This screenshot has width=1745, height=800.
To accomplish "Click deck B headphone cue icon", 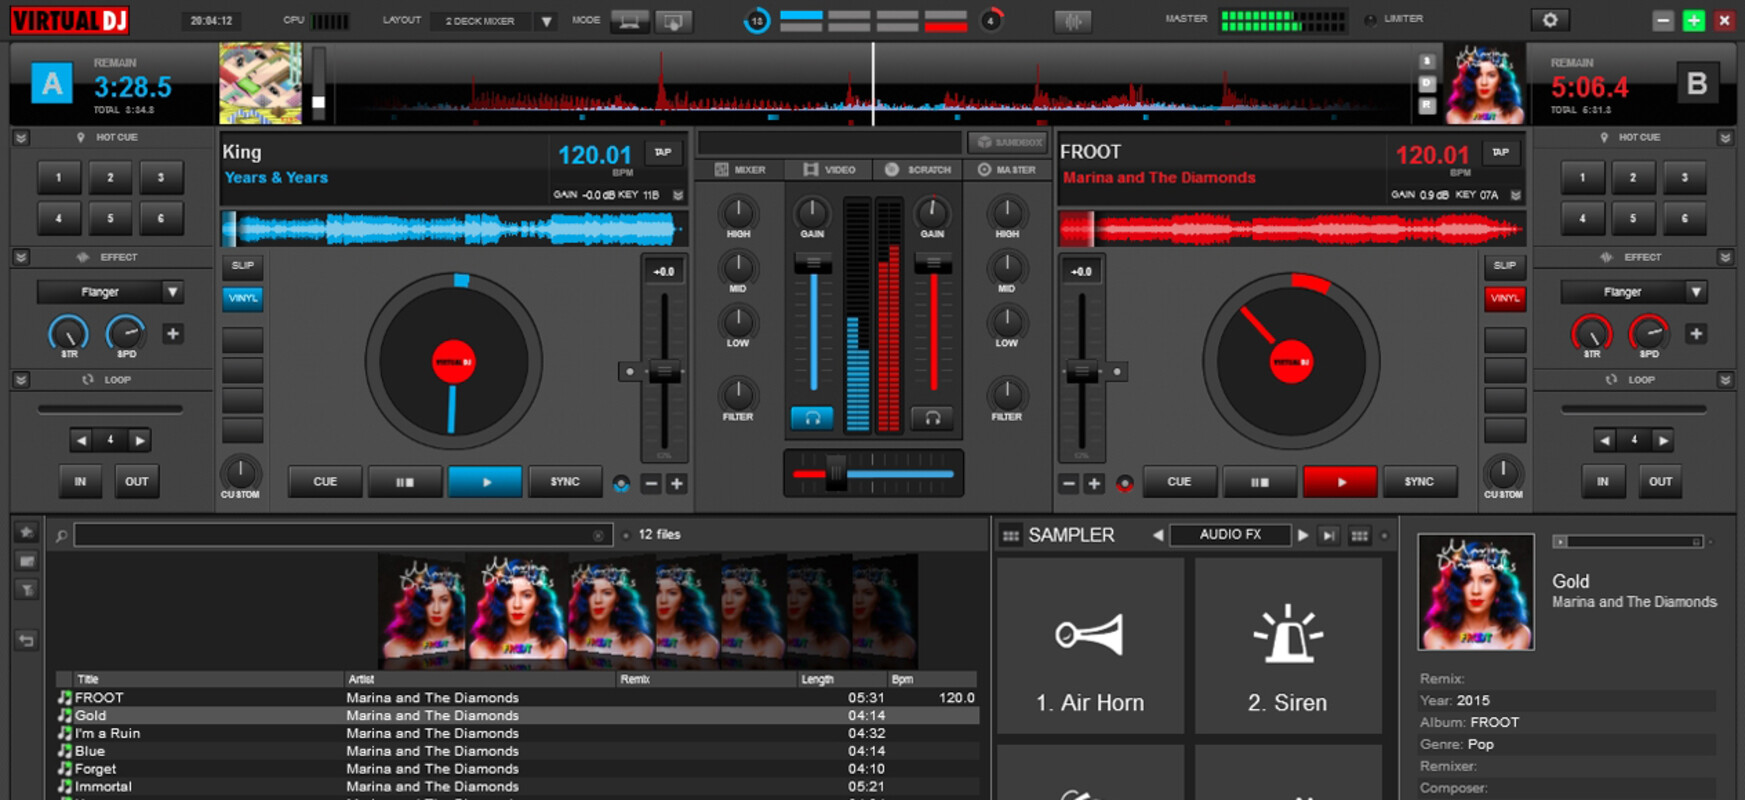I will click(x=932, y=418).
